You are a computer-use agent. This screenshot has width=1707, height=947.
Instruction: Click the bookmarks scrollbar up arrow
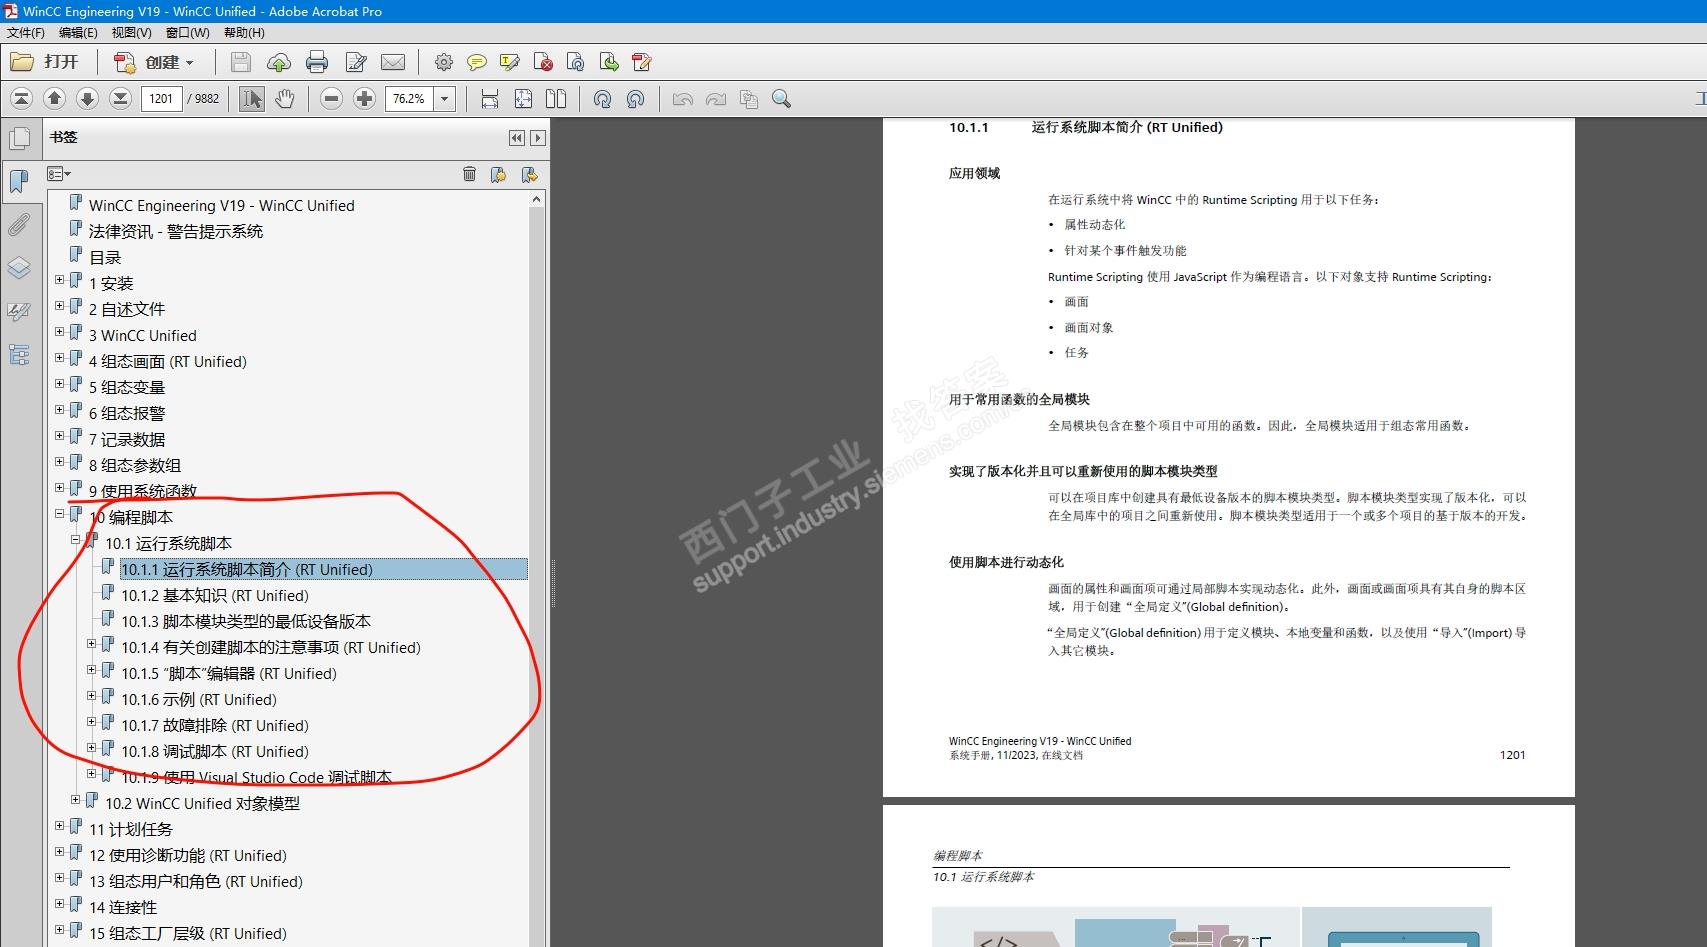click(x=537, y=199)
